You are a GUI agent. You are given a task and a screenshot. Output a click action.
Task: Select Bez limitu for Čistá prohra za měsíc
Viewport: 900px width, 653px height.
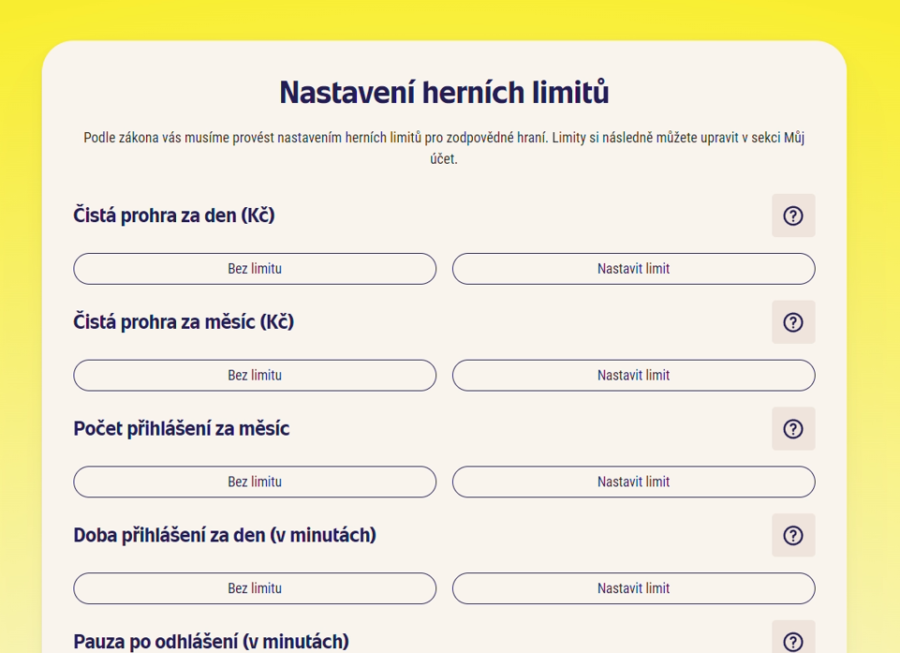tap(255, 375)
